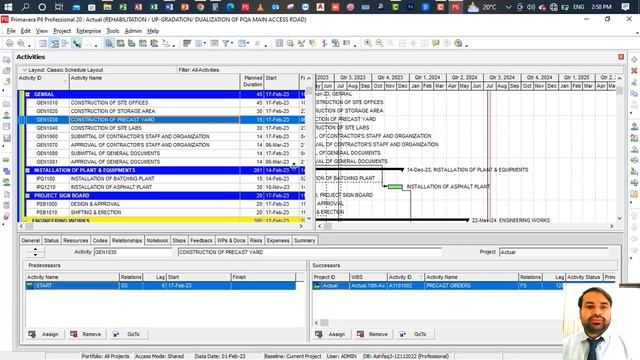Screen dimensions: 640x360
Task: Click the Excel icon in taskbar
Action: (x=154, y=7)
